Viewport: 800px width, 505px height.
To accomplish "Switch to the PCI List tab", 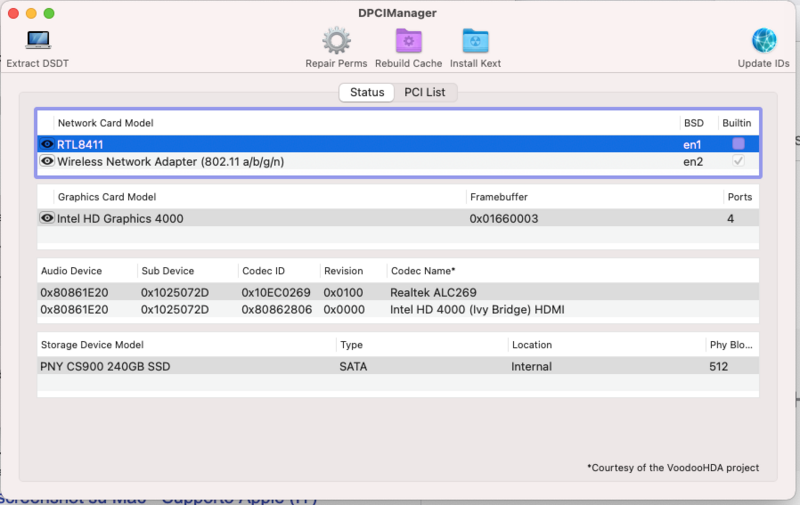I will [424, 92].
